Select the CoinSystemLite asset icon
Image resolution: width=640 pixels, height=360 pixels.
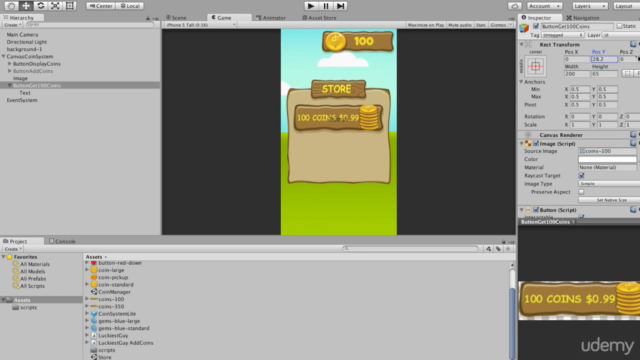[x=94, y=314]
